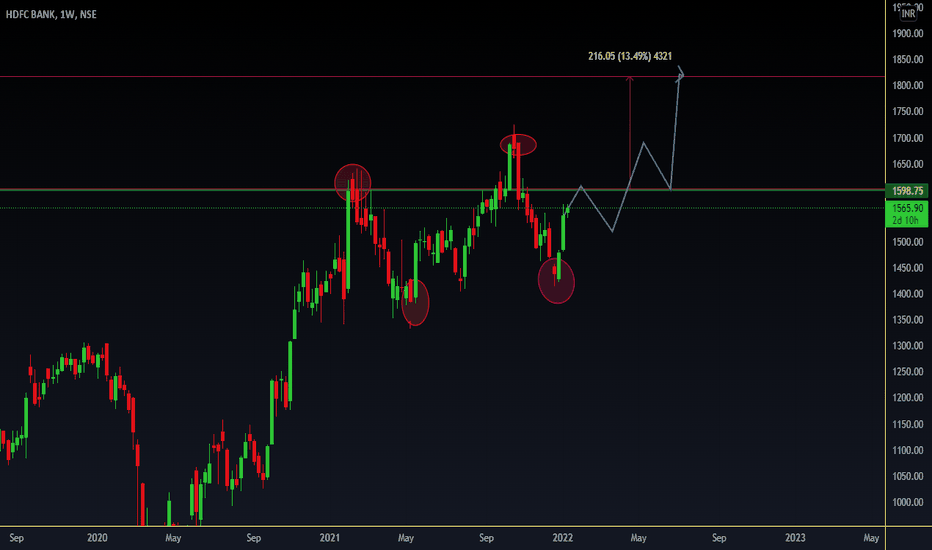This screenshot has height=550, width=932.
Task: Click the 1400.00 price axis label
Action: click(908, 294)
